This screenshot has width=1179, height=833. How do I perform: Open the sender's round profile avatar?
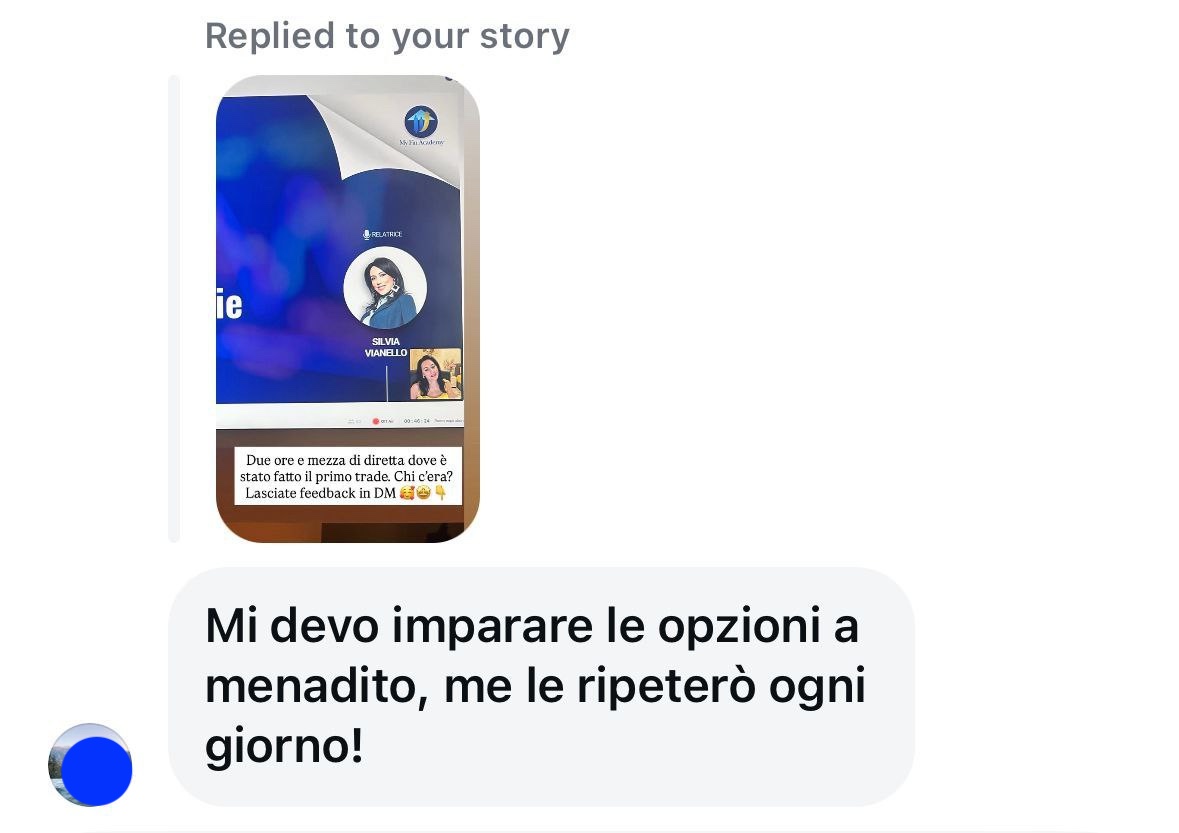click(90, 765)
